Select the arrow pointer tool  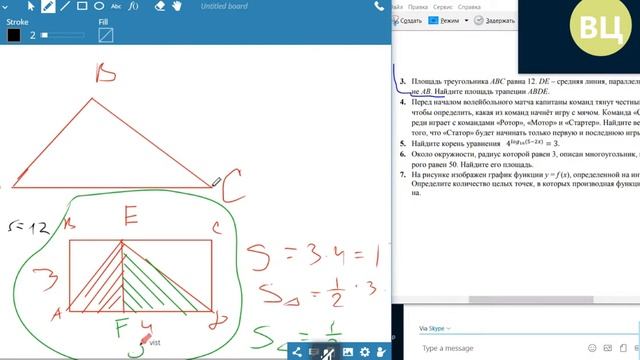pyautogui.click(x=31, y=6)
